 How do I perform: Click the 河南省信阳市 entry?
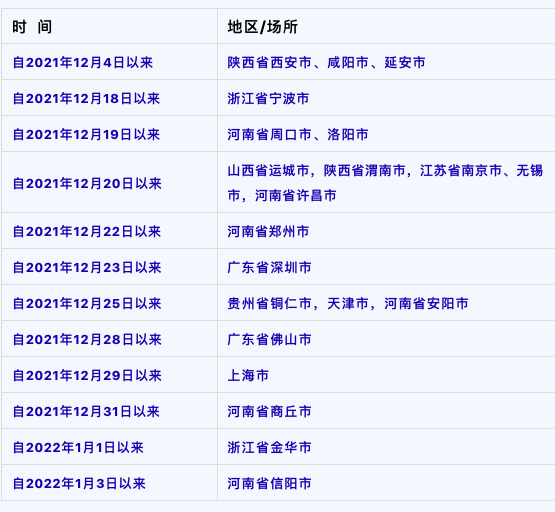coord(269,484)
